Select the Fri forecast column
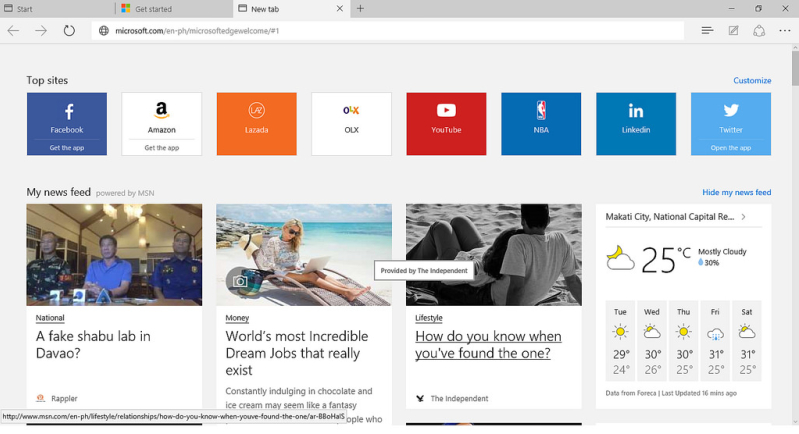 point(715,341)
